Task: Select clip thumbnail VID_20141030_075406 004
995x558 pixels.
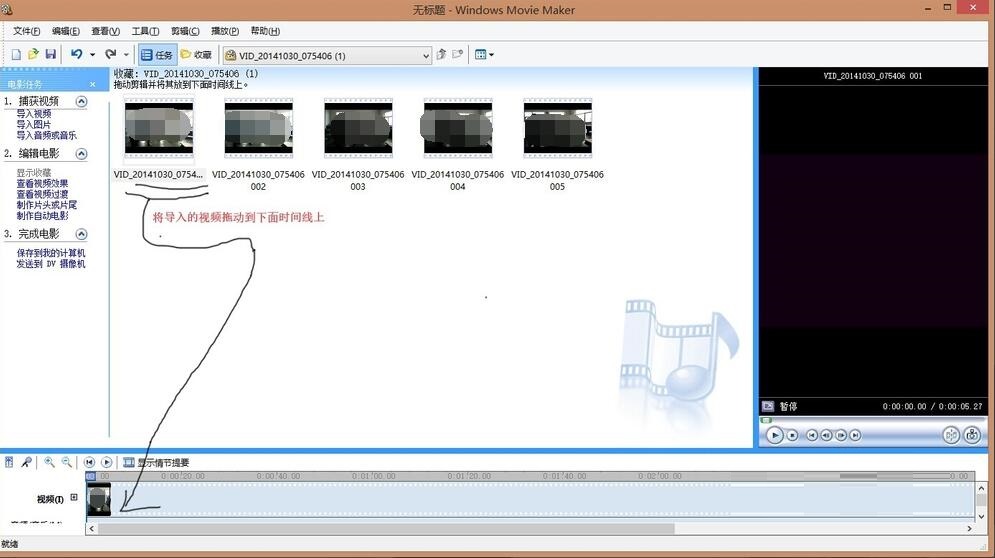Action: (458, 129)
